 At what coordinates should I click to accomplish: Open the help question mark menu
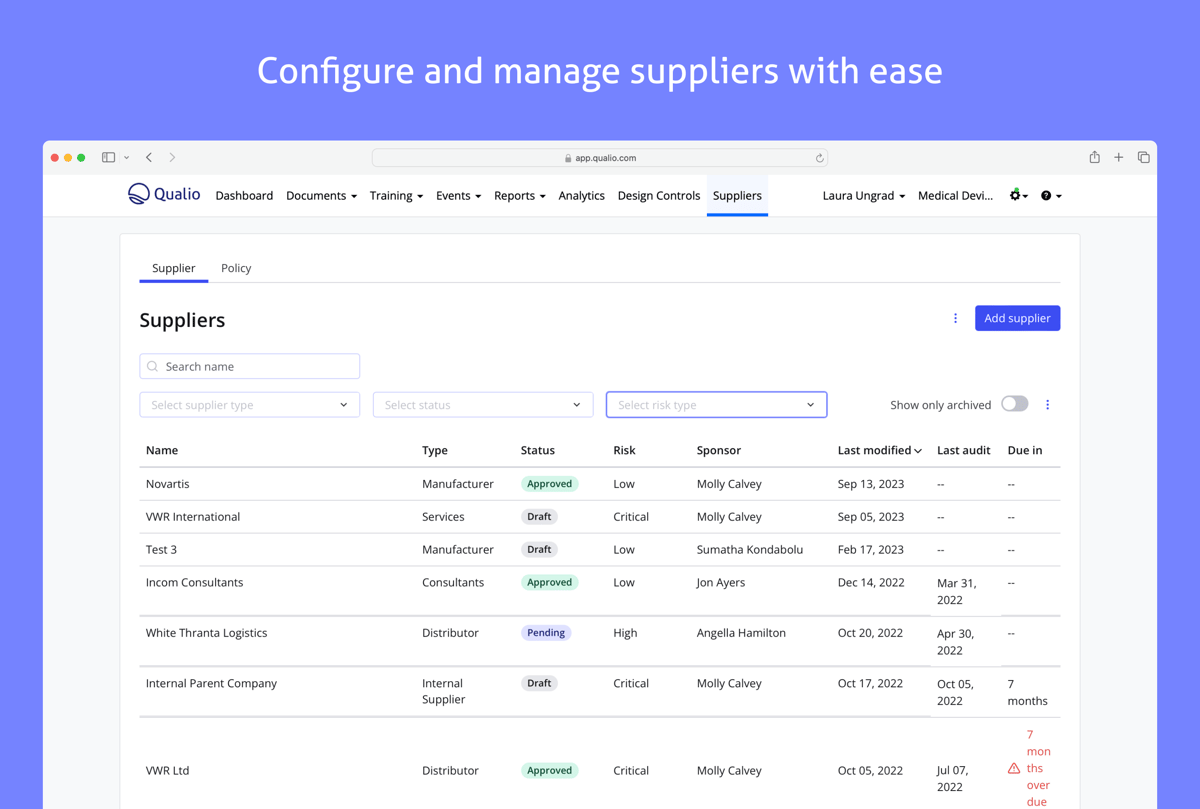point(1051,196)
